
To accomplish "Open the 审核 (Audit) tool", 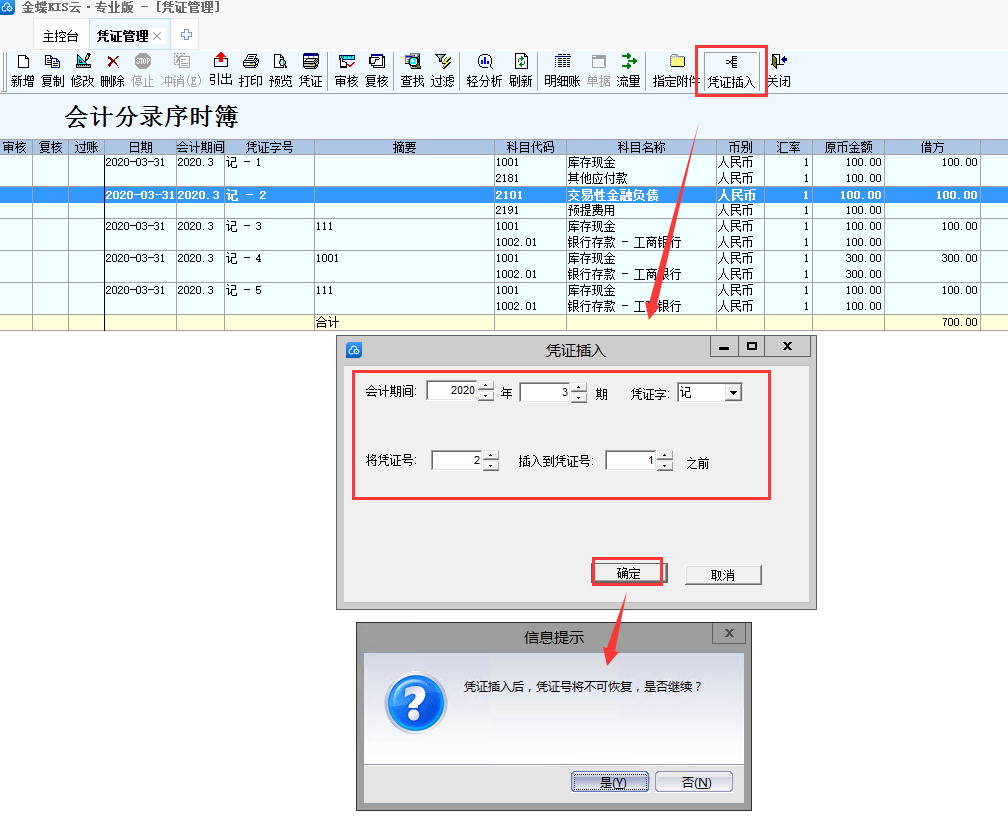I will pyautogui.click(x=347, y=70).
